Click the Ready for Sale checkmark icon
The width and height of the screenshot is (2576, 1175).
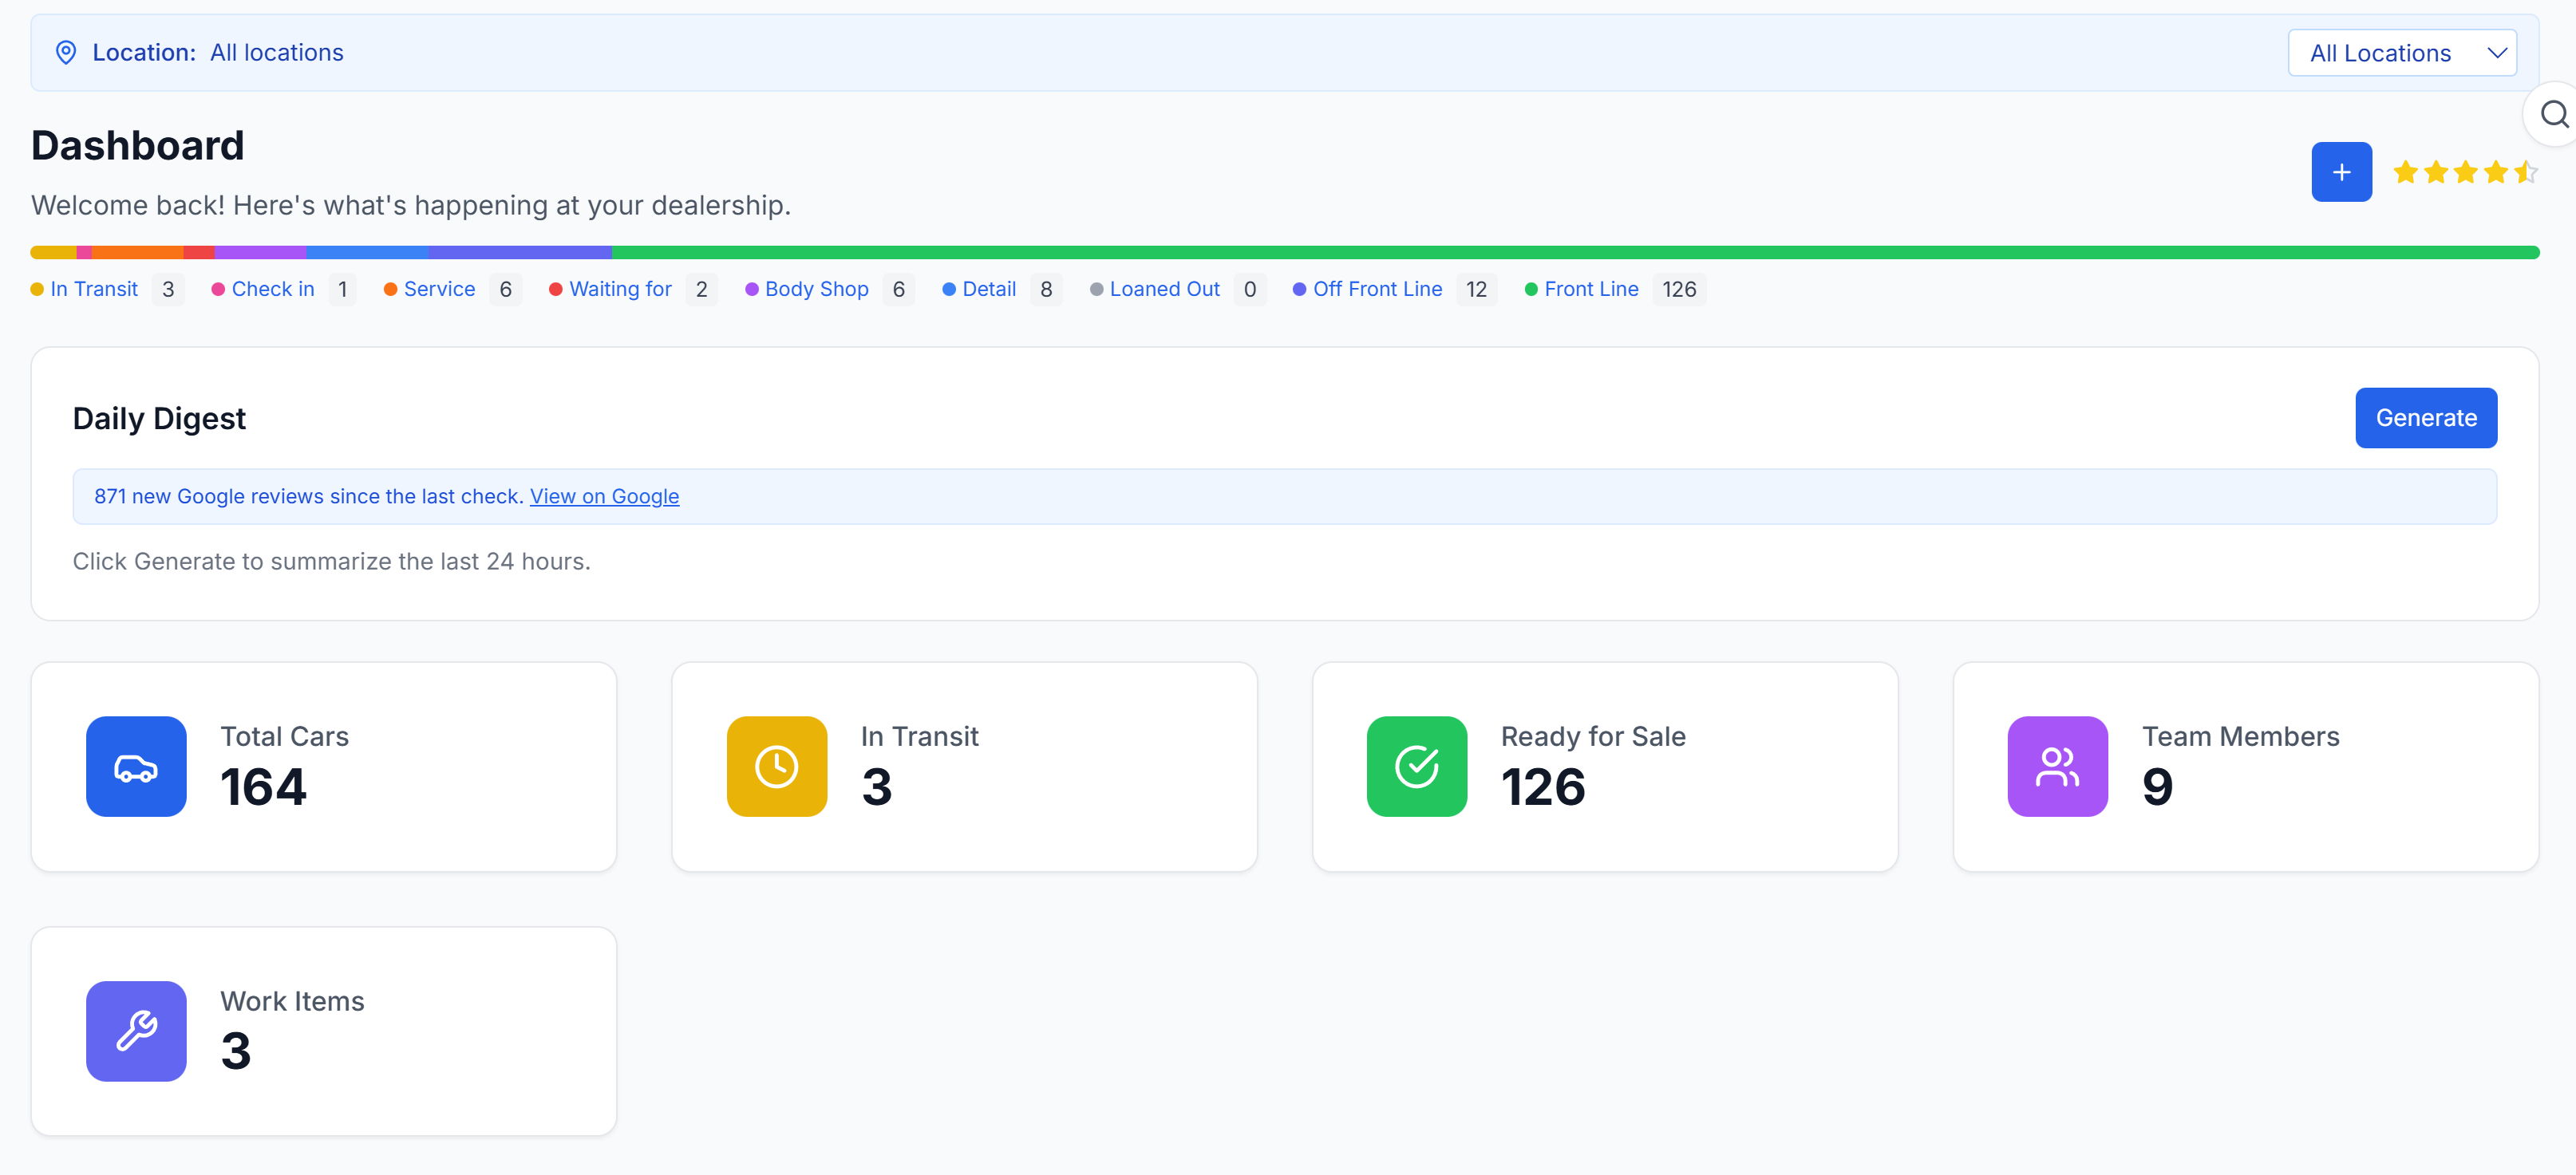click(1417, 767)
